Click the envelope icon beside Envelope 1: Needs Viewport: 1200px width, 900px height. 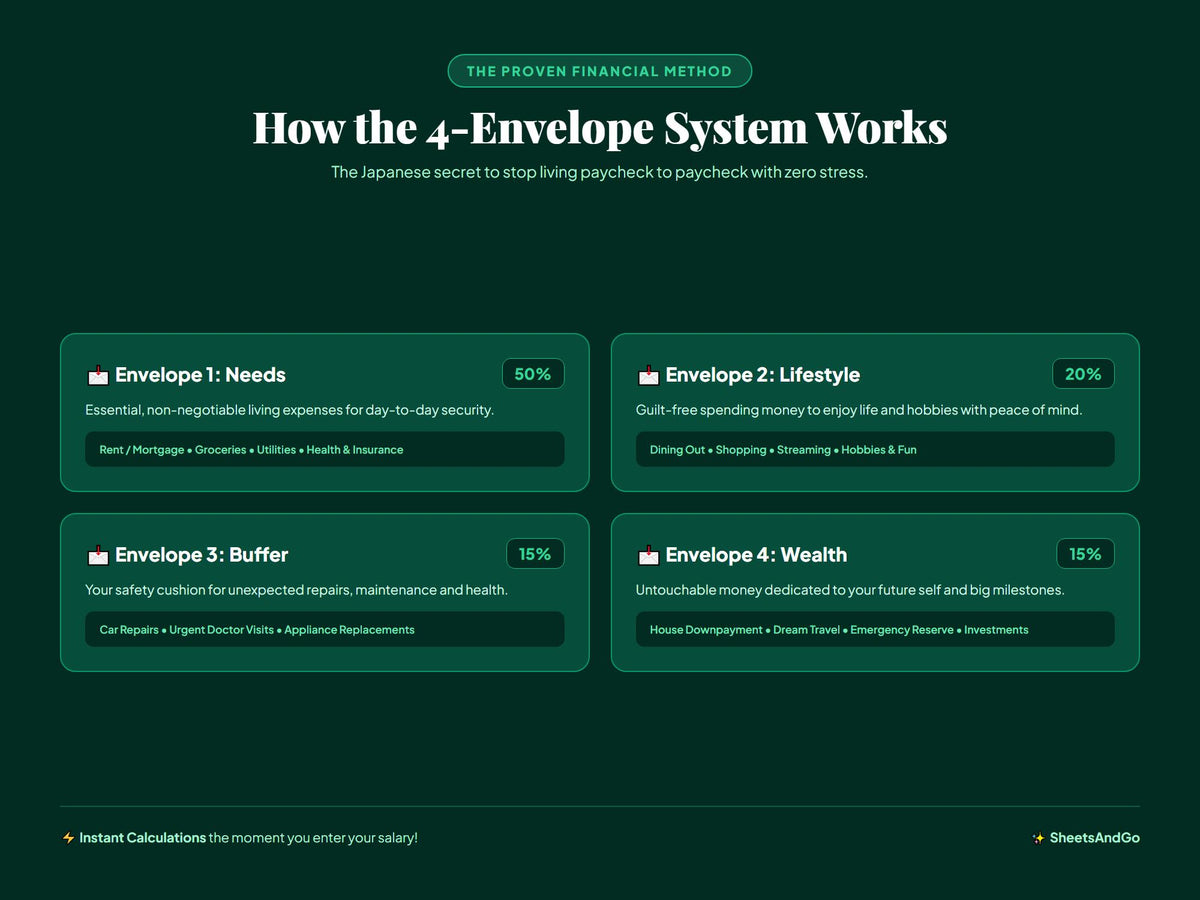pyautogui.click(x=98, y=375)
